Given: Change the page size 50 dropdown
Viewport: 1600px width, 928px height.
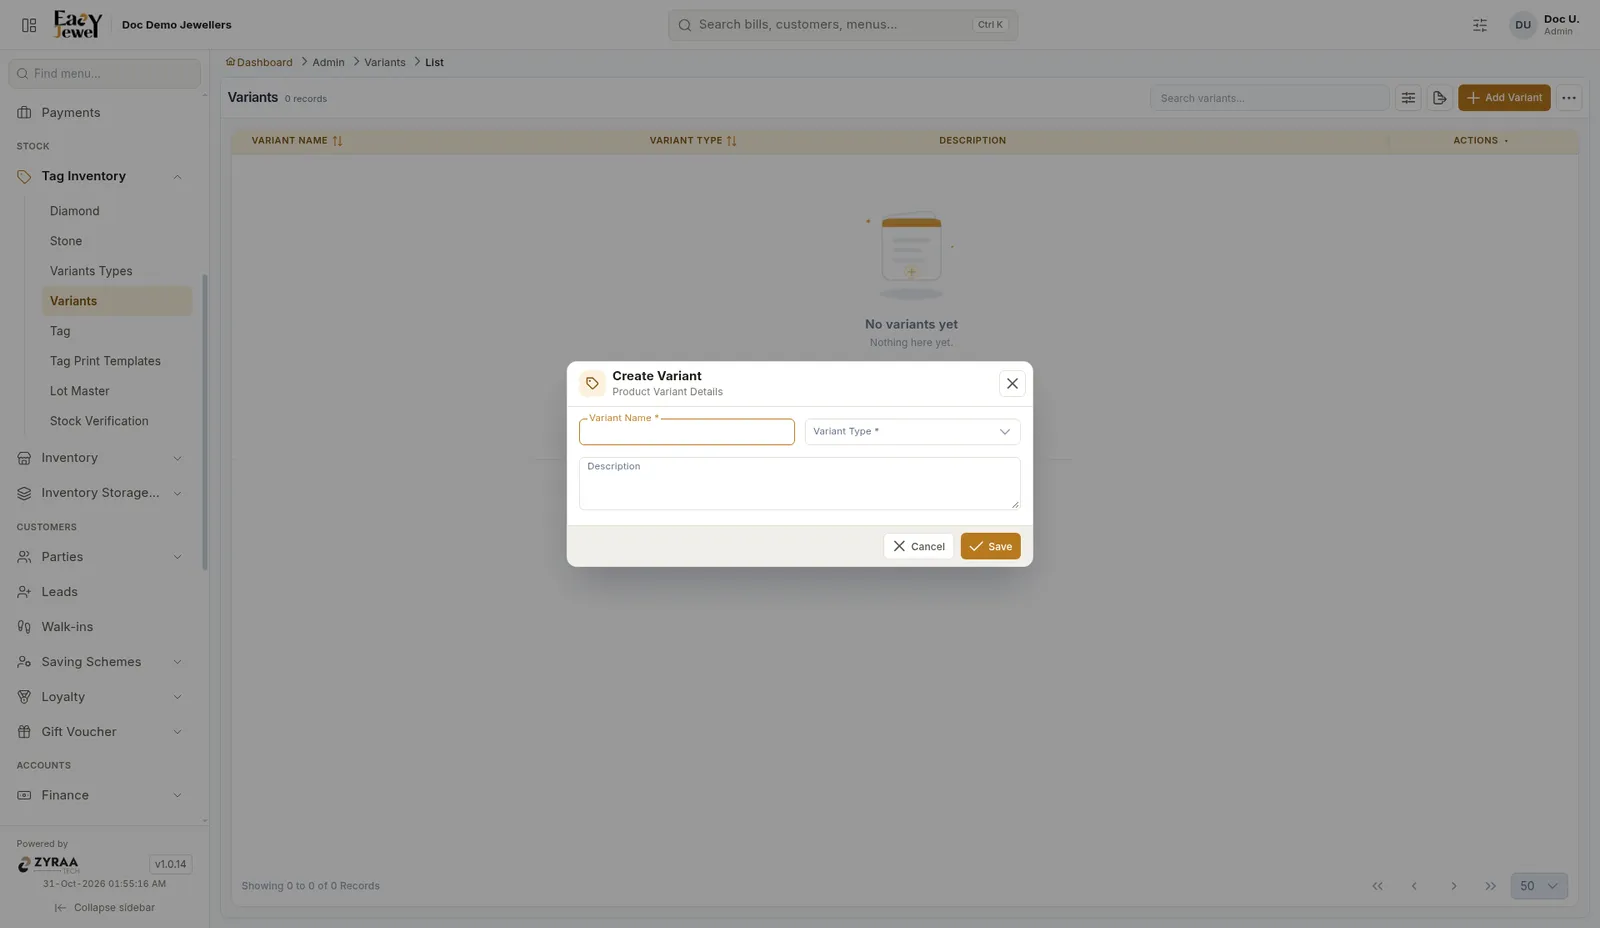Looking at the screenshot, I should pyautogui.click(x=1539, y=886).
